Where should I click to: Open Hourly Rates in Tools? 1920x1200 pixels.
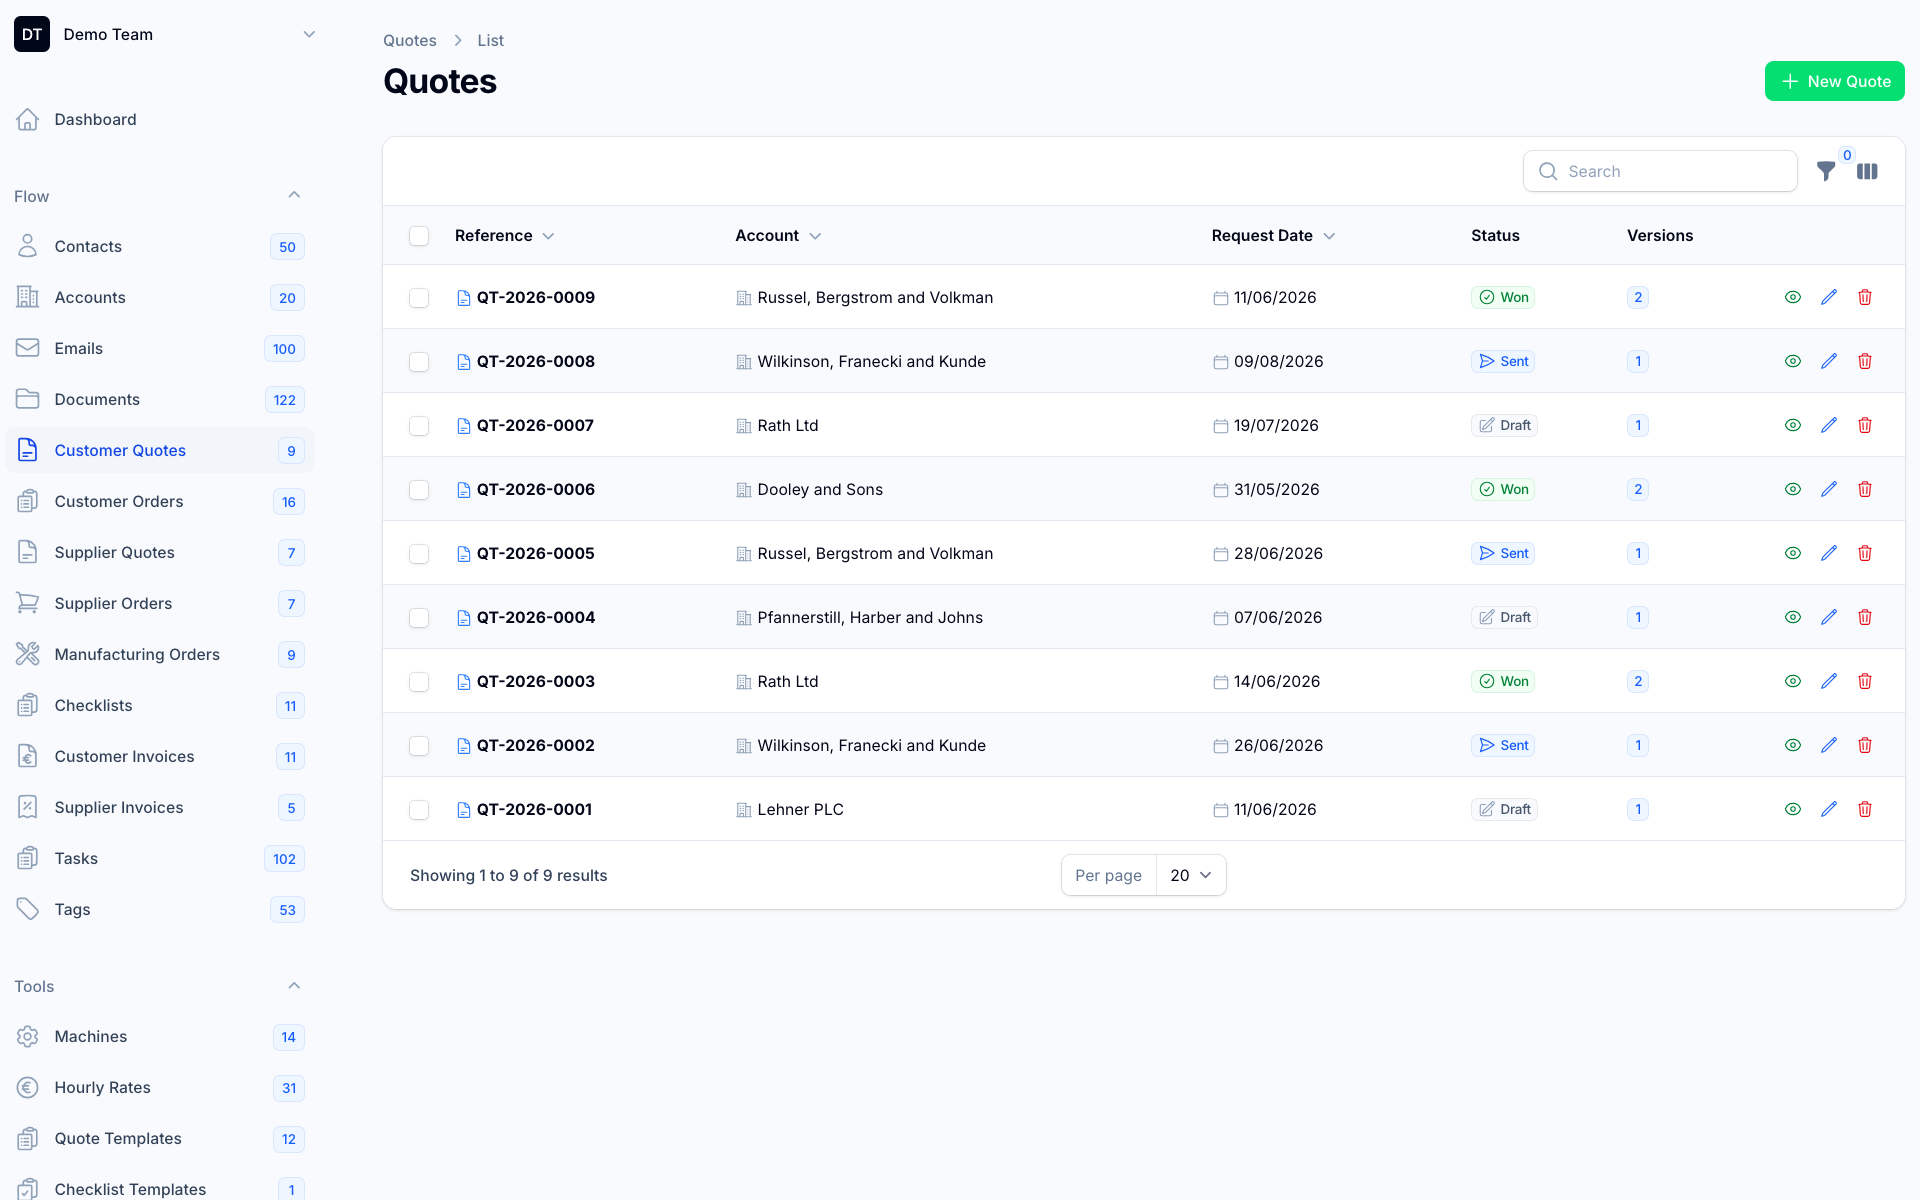click(160, 1088)
